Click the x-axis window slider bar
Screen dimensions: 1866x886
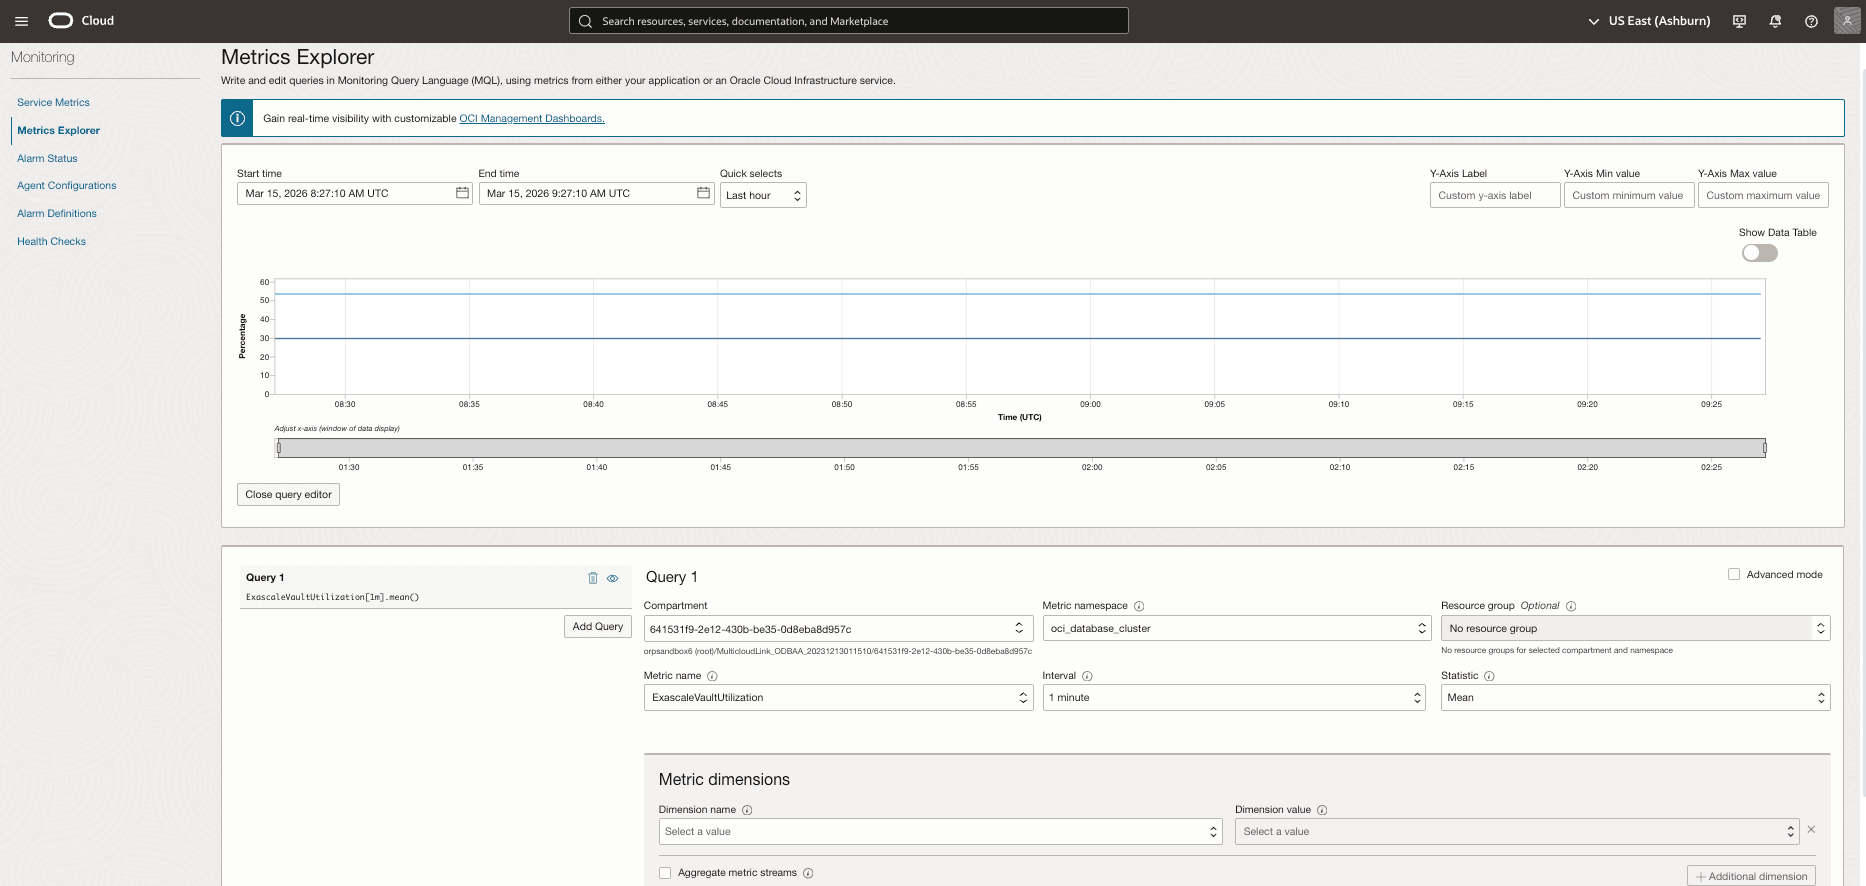point(1021,448)
